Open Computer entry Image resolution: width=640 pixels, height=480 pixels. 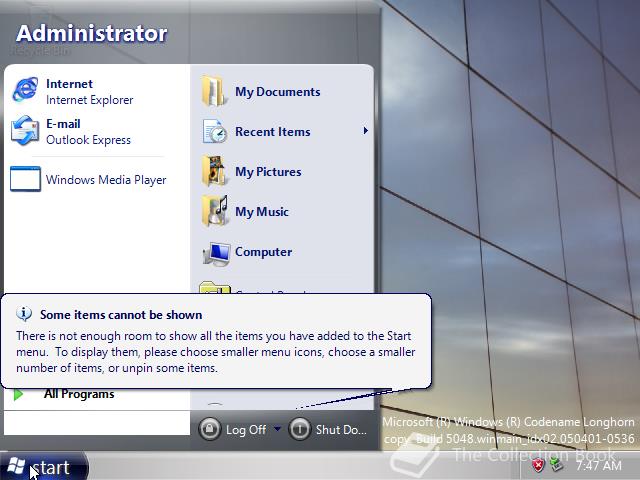(x=282, y=251)
